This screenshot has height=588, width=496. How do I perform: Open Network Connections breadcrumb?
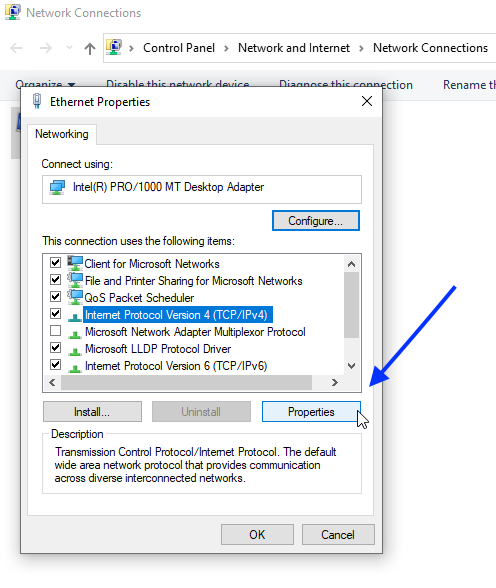(x=430, y=48)
